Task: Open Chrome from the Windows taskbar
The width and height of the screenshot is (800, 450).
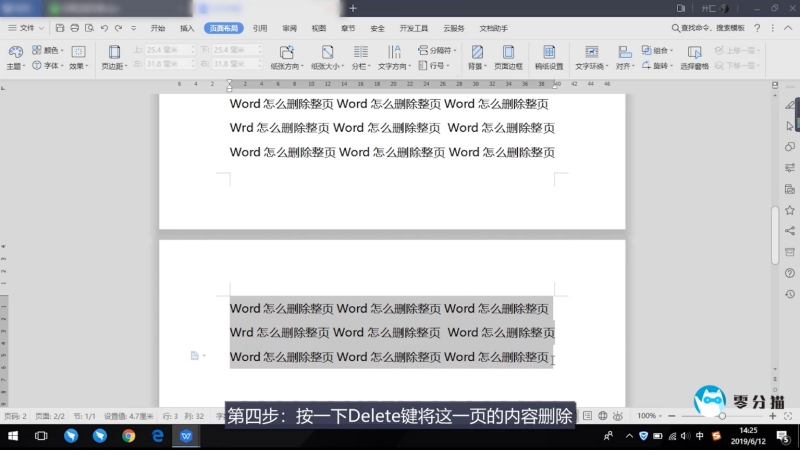Action: [128, 436]
